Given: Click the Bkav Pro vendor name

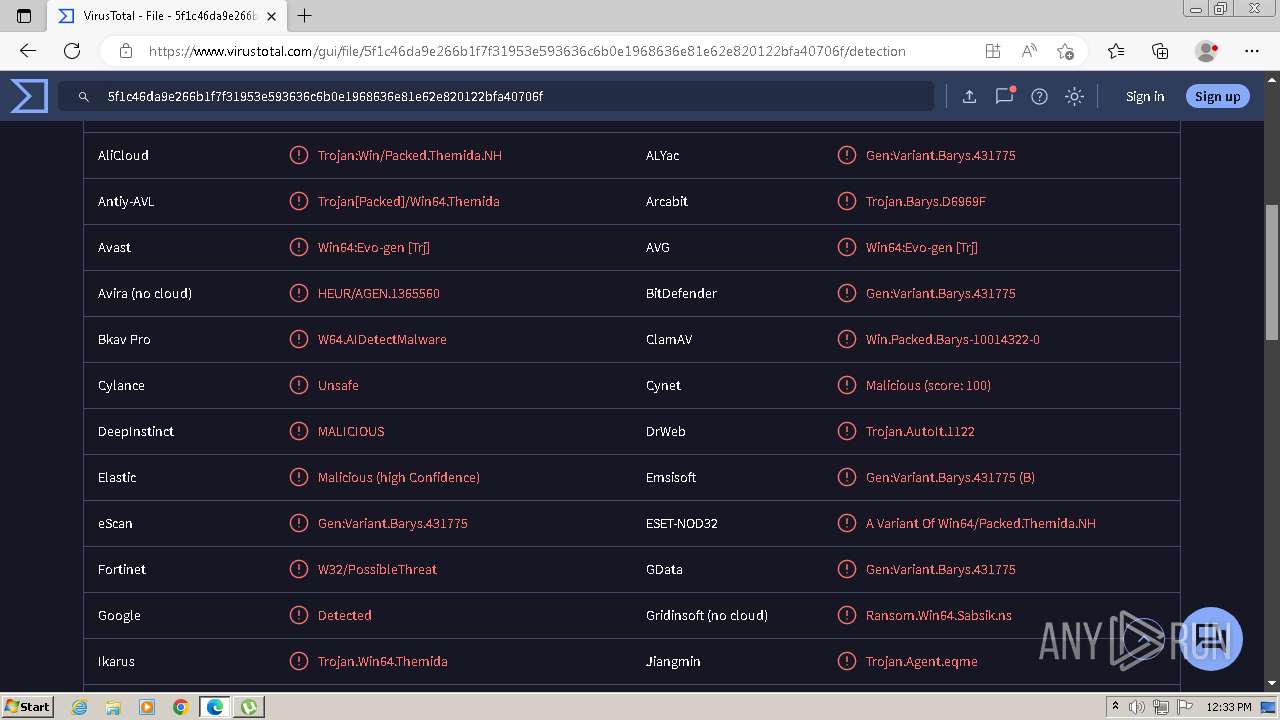Looking at the screenshot, I should coord(124,339).
